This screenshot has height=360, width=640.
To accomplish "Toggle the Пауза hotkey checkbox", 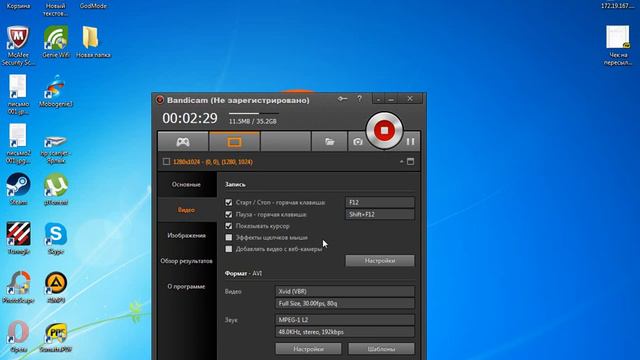I will click(x=229, y=214).
